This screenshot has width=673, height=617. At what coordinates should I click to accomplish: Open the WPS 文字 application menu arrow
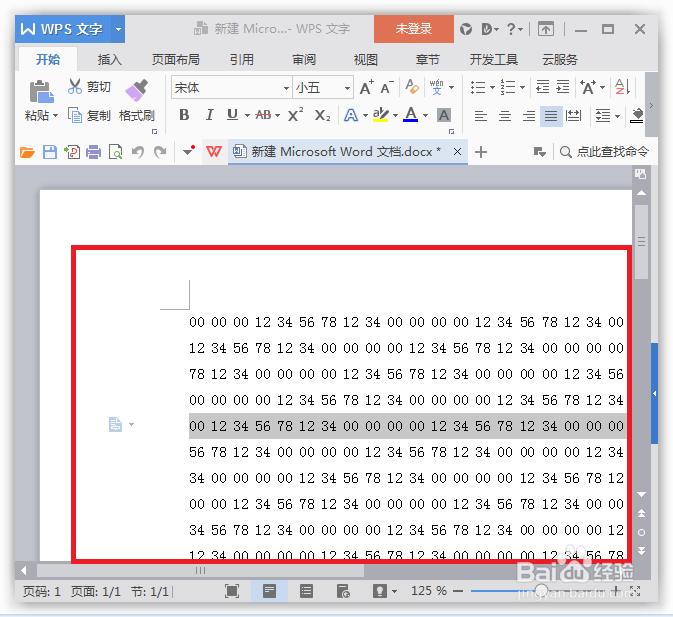pyautogui.click(x=118, y=29)
